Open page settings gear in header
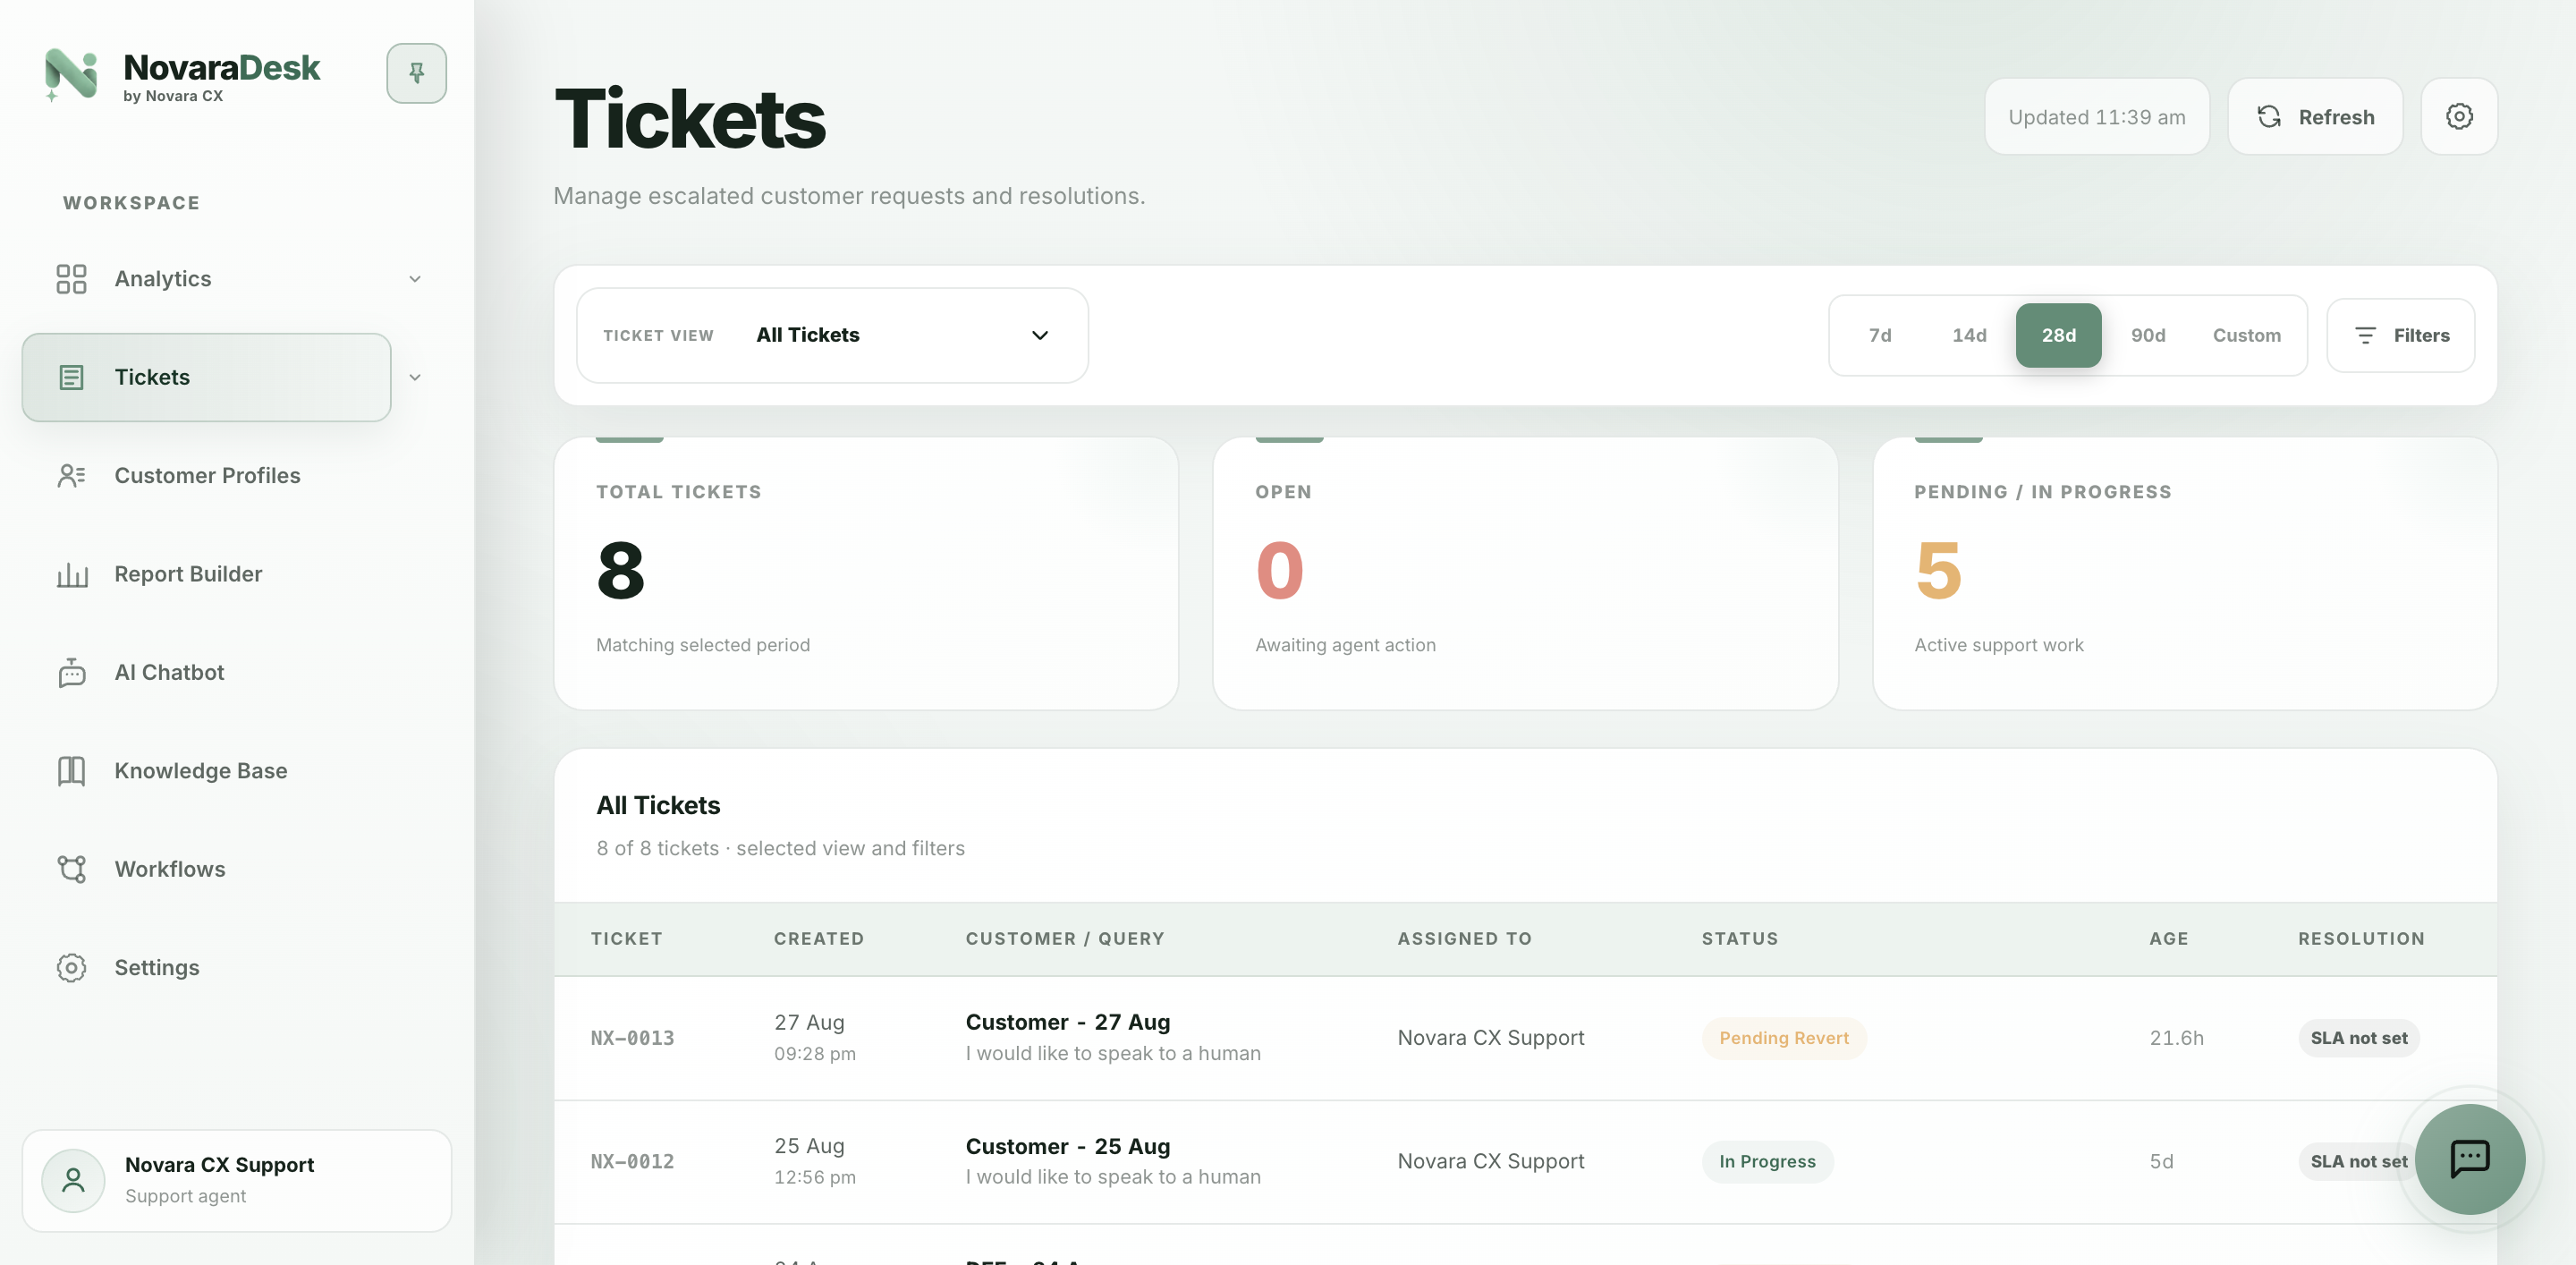This screenshot has height=1265, width=2576. tap(2459, 117)
